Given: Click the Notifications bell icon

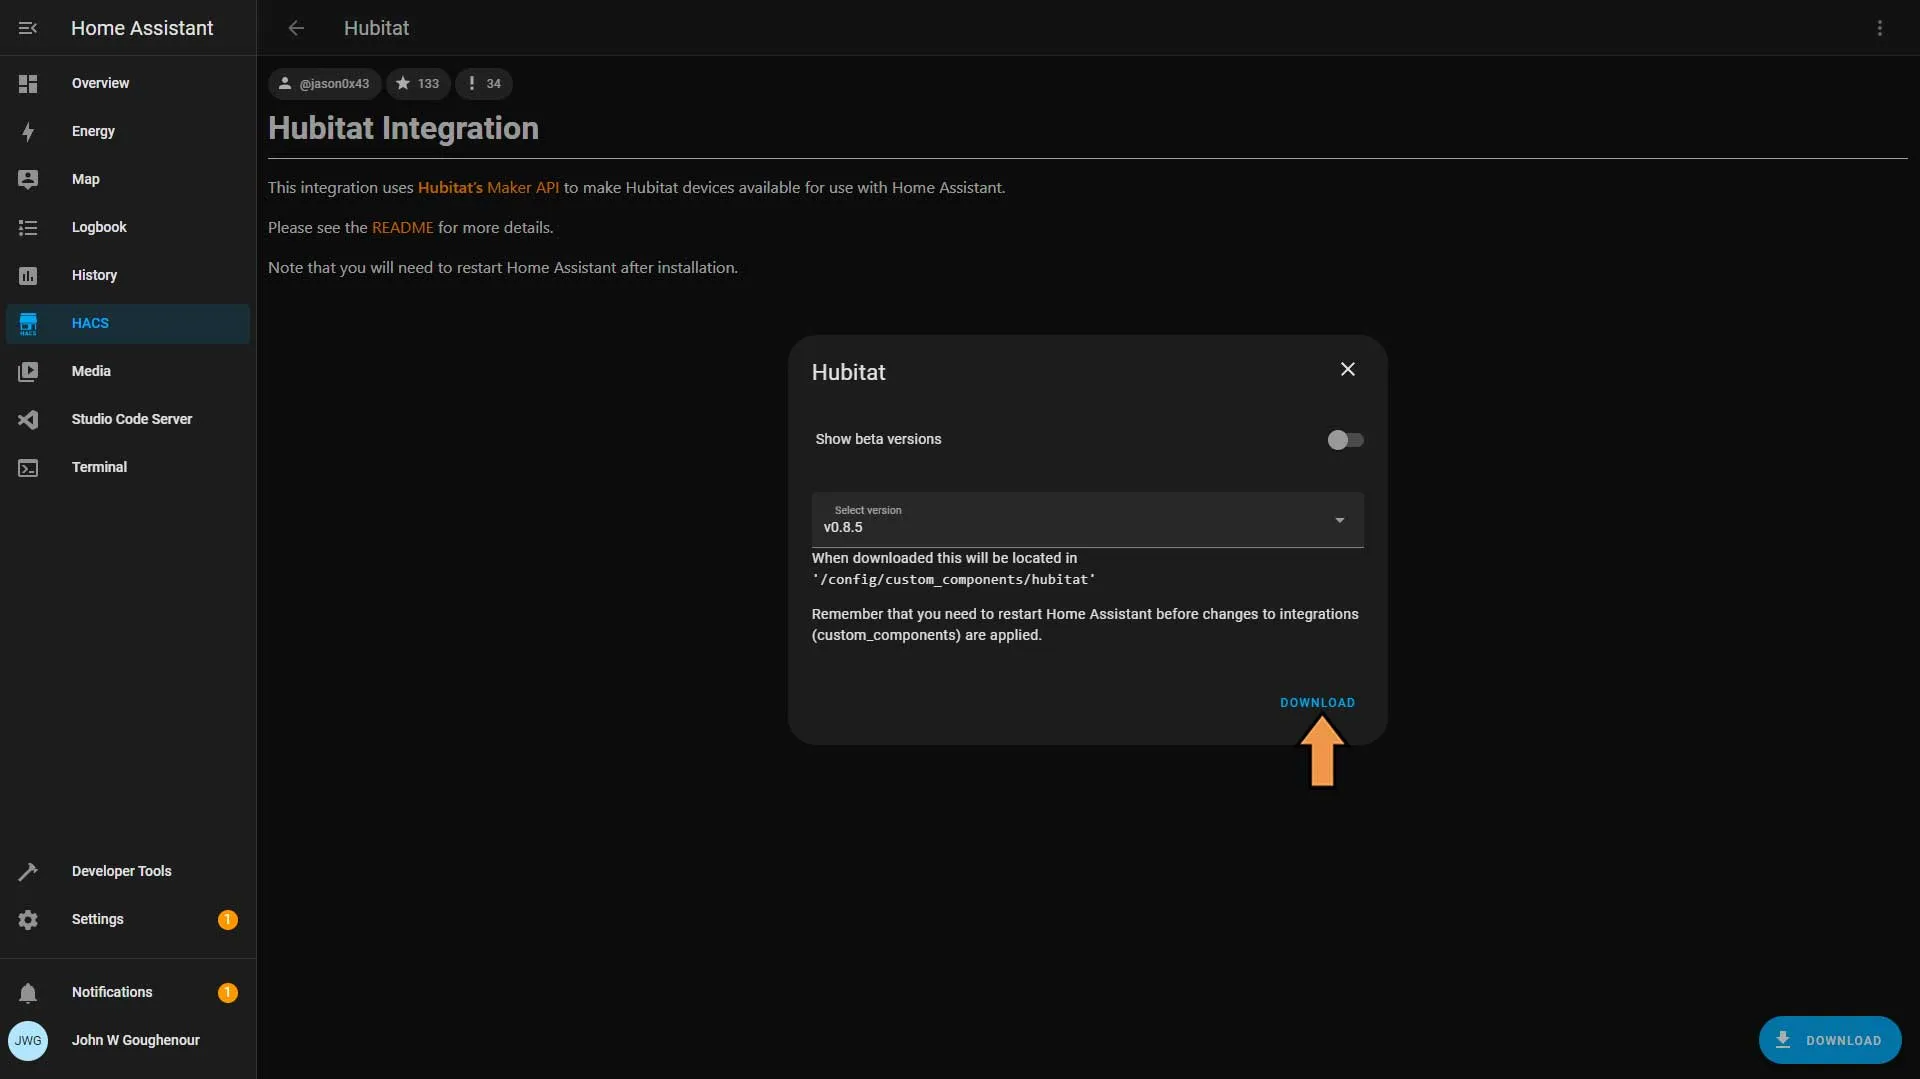Looking at the screenshot, I should [x=28, y=993].
